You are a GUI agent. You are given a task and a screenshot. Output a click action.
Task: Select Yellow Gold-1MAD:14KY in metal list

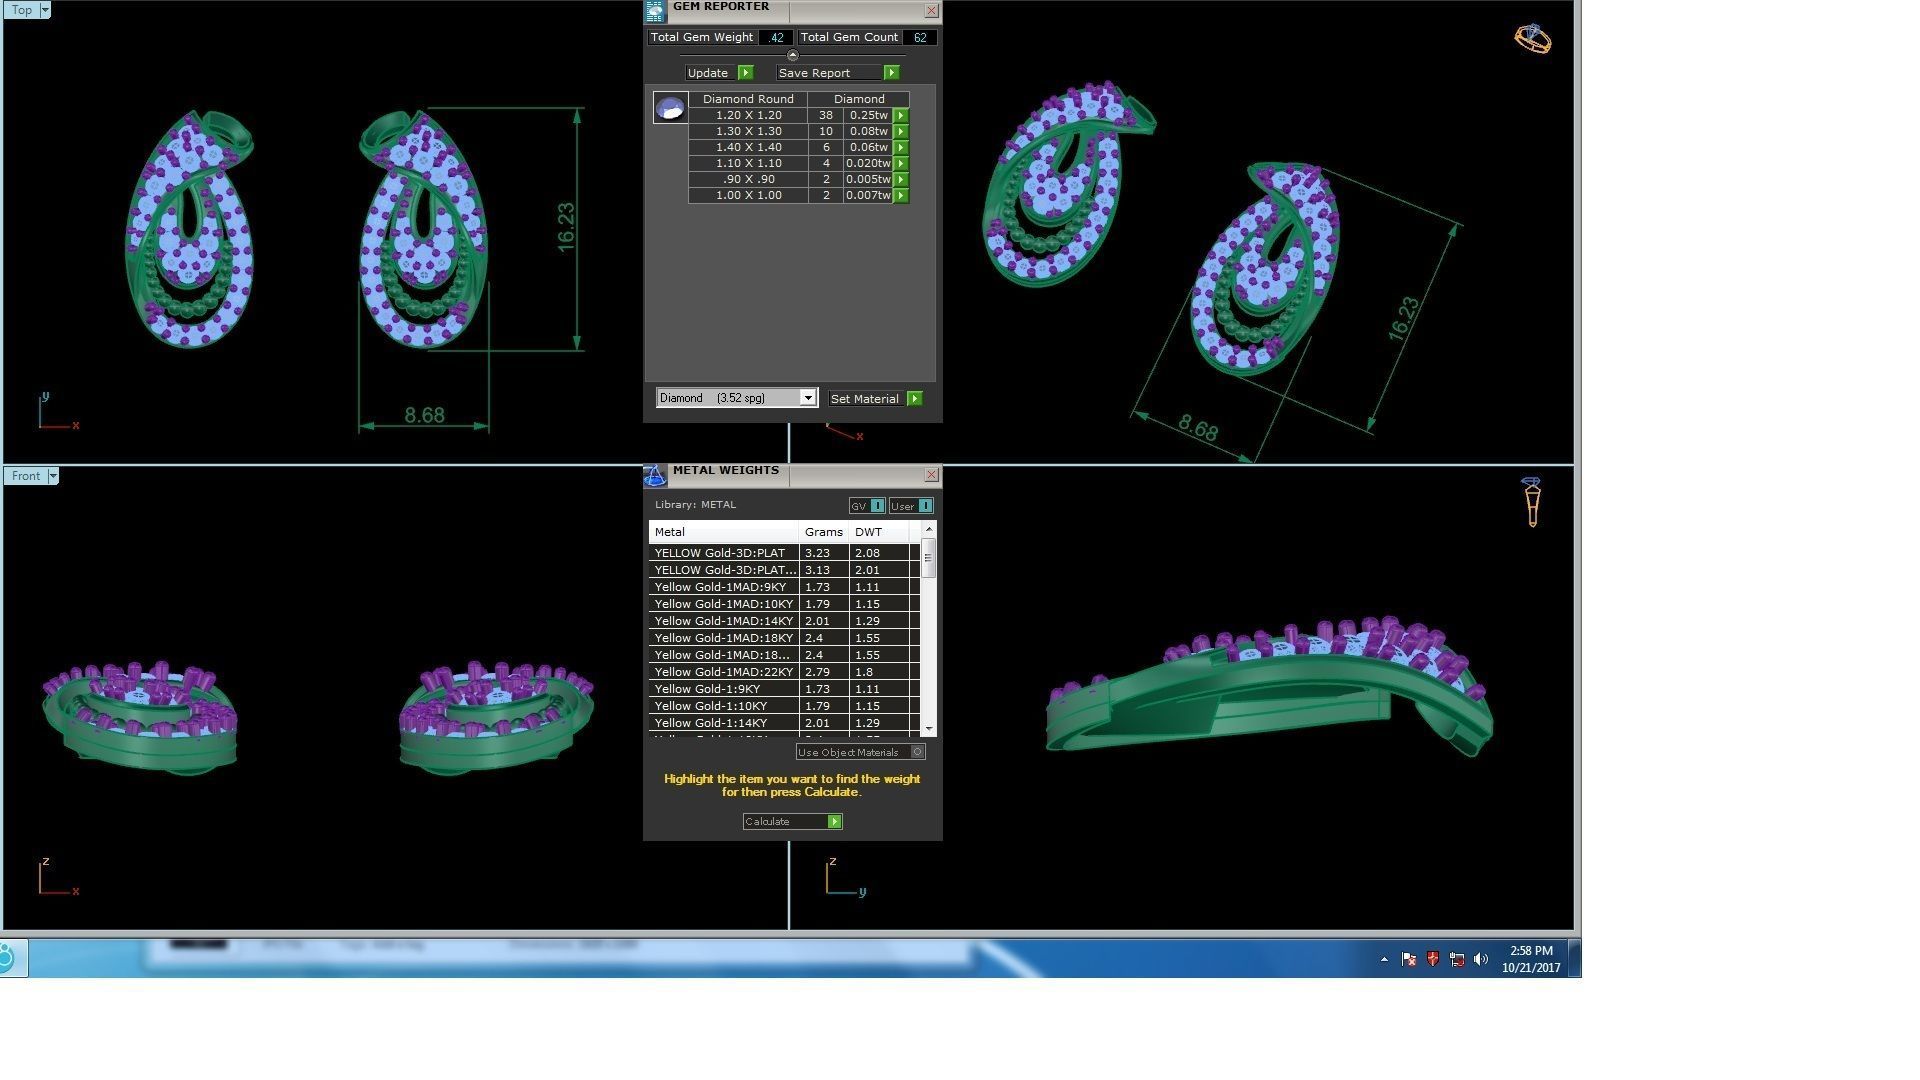[723, 621]
